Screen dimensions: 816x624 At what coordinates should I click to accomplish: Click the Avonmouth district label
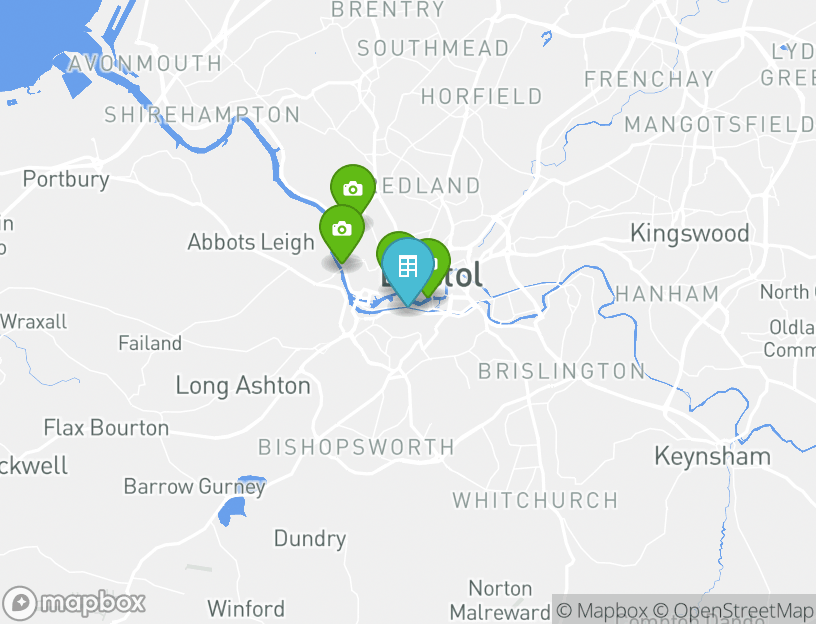pos(145,63)
